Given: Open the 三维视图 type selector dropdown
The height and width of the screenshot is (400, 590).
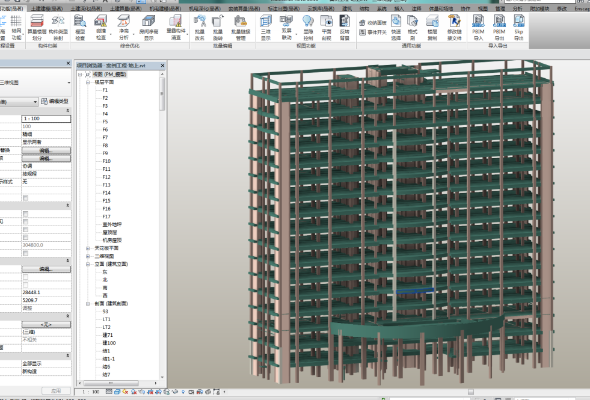Looking at the screenshot, I should (35, 82).
